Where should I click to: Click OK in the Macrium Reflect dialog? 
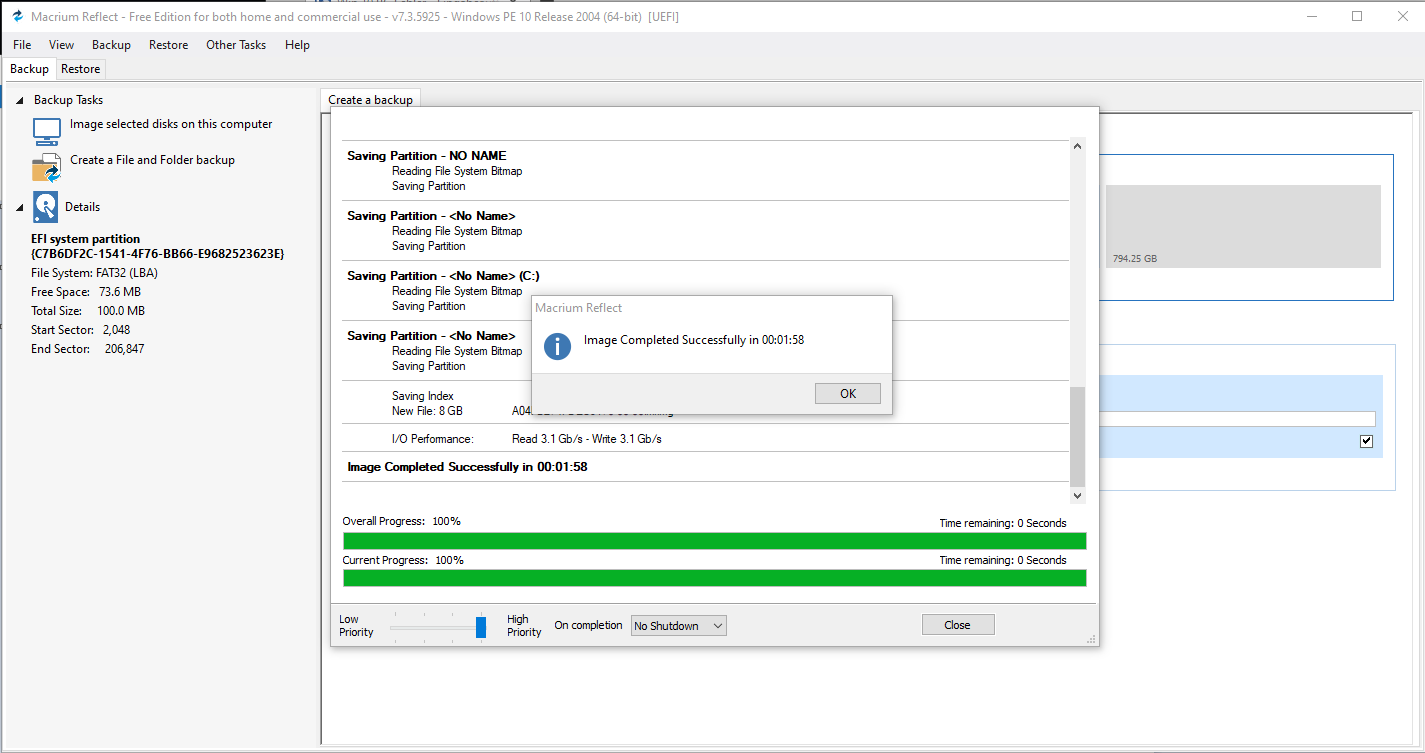(848, 394)
